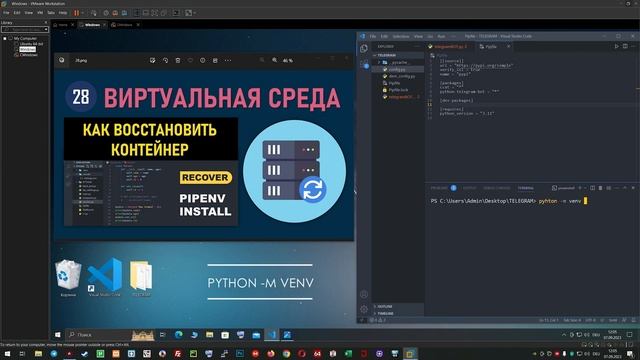Click the delete trash icon in Photos
640x360 pixels.
(178, 60)
